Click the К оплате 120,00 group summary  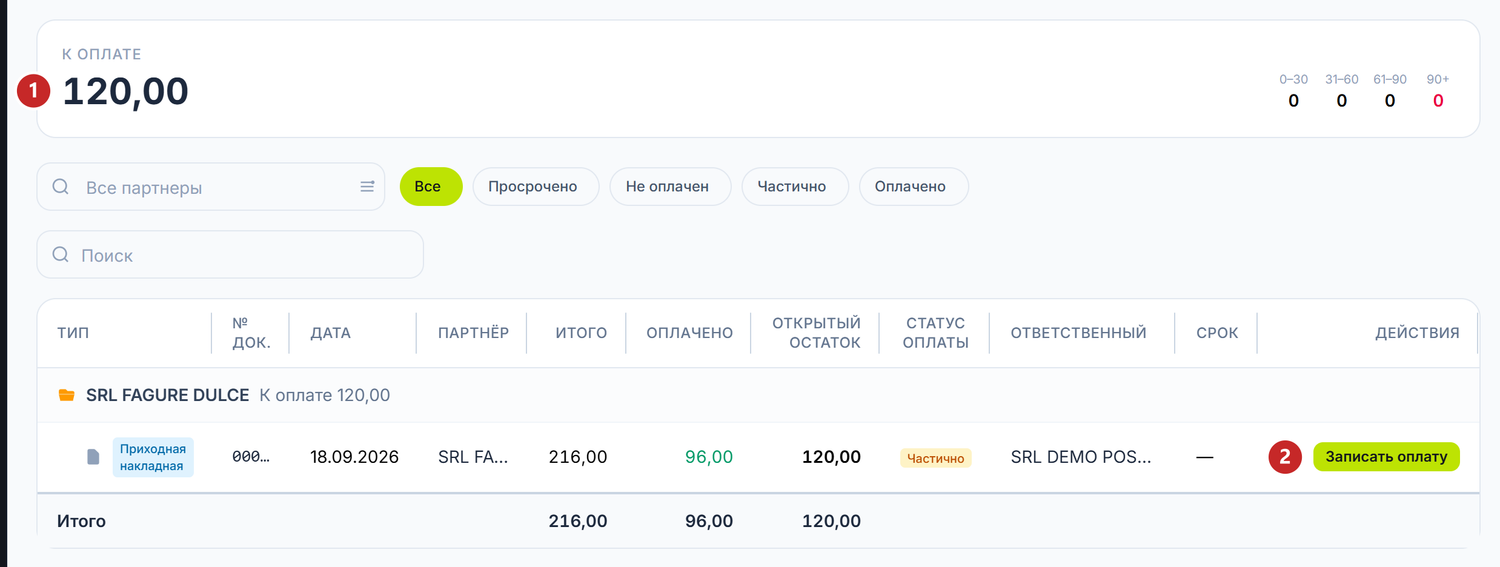tap(325, 396)
